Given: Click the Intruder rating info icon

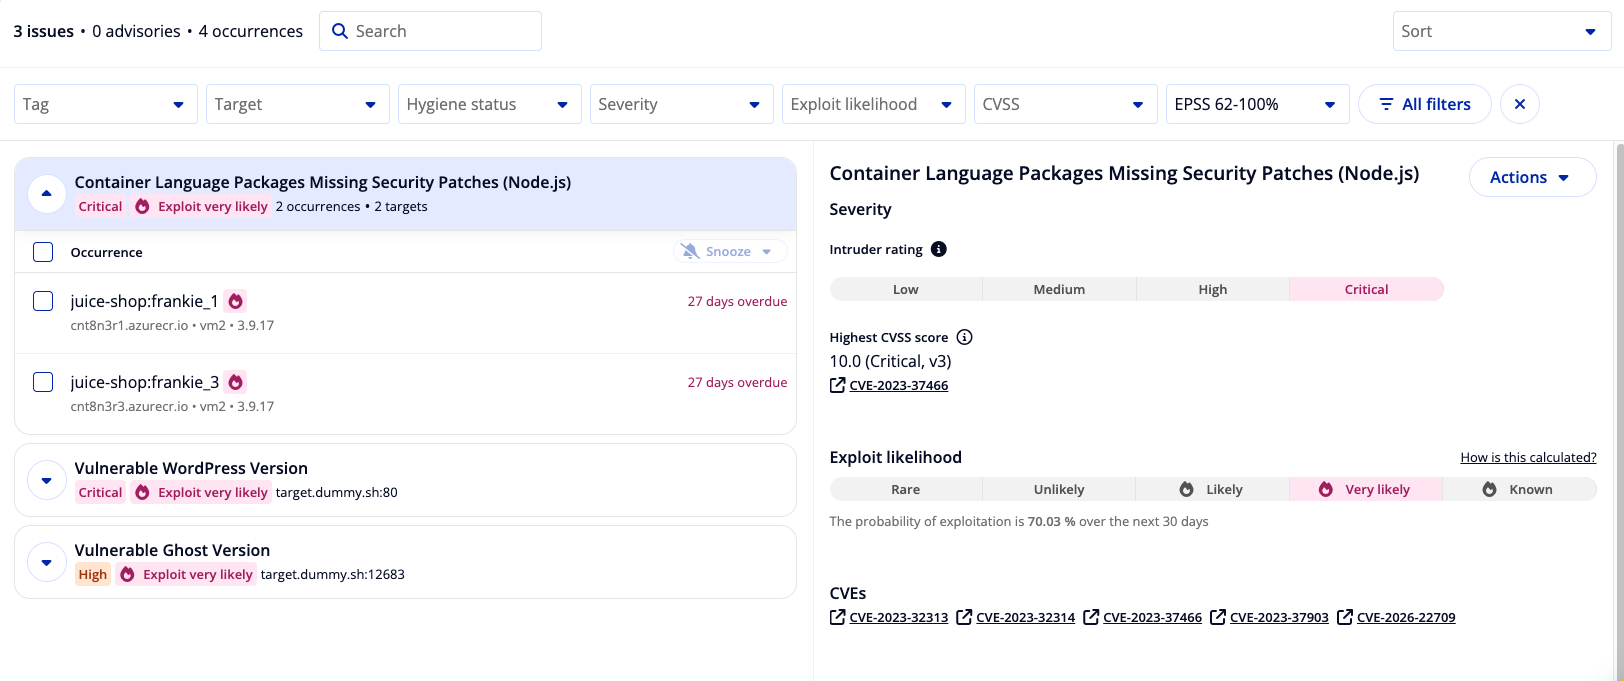Looking at the screenshot, I should [x=938, y=249].
